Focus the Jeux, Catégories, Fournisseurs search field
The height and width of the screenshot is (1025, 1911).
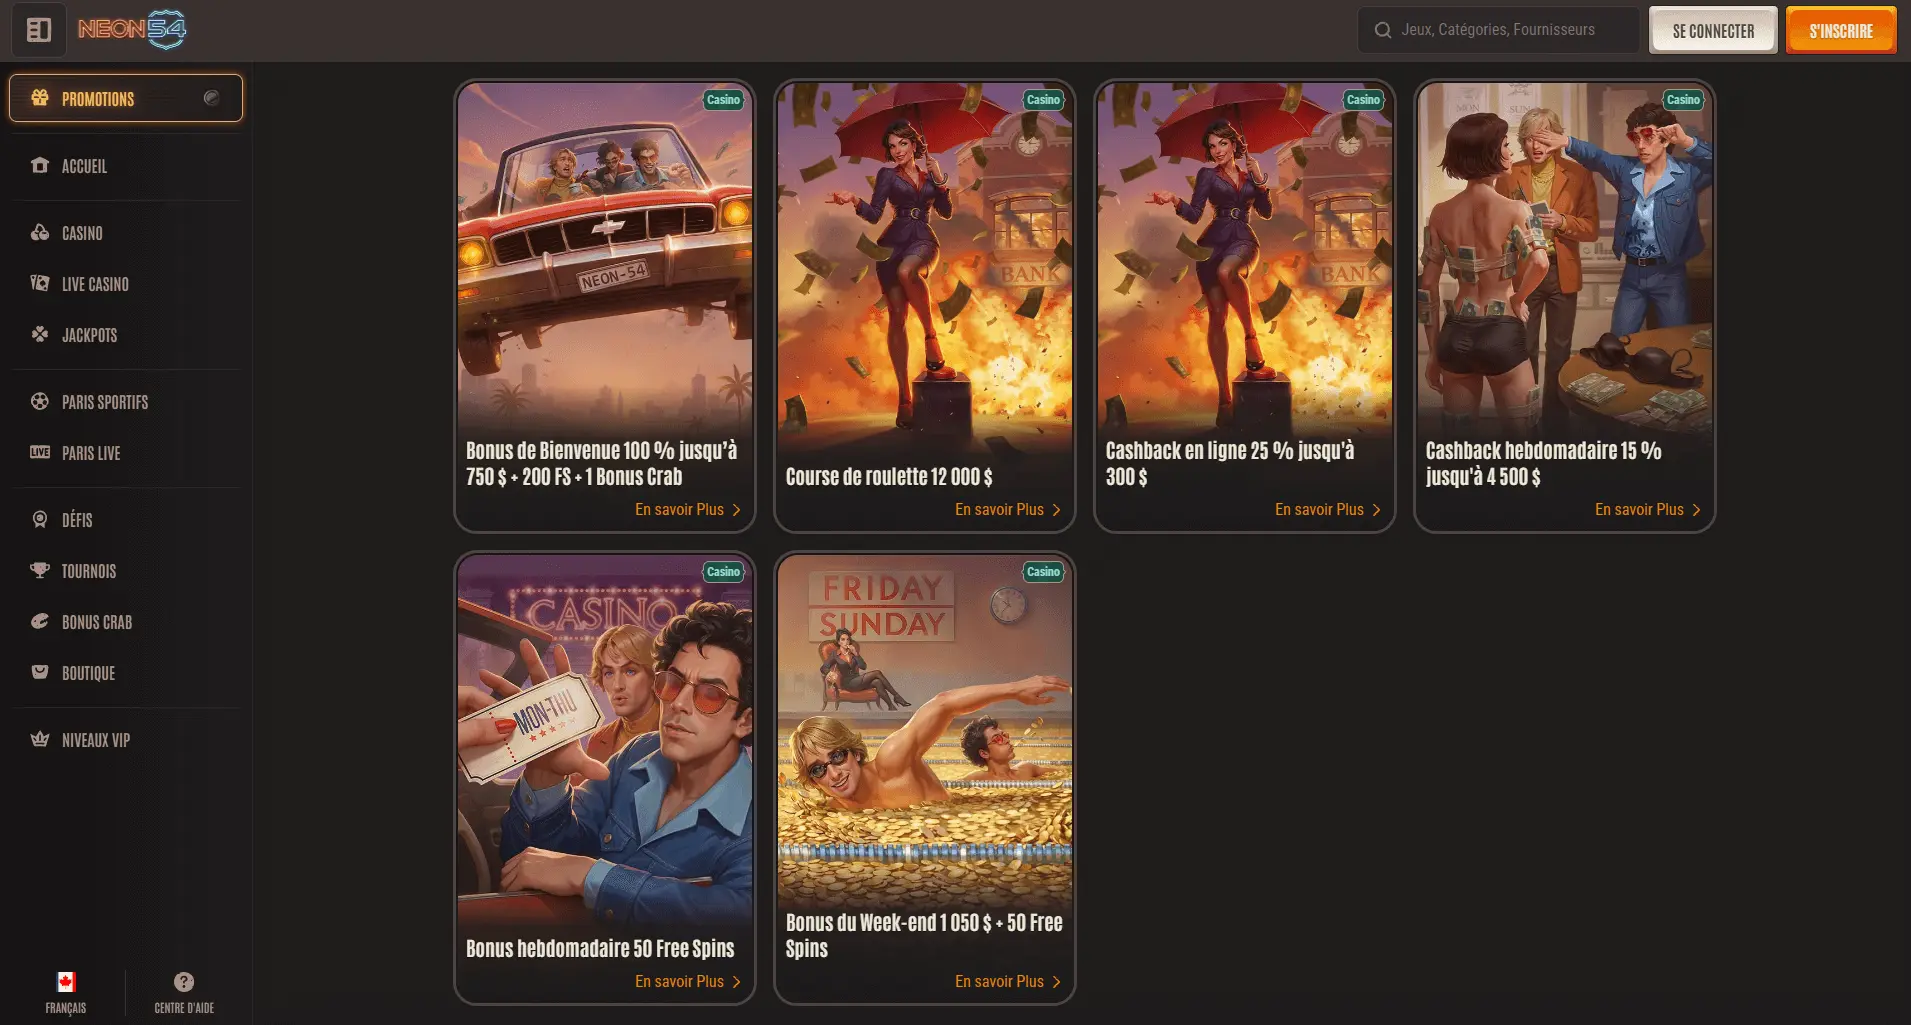coord(1497,30)
